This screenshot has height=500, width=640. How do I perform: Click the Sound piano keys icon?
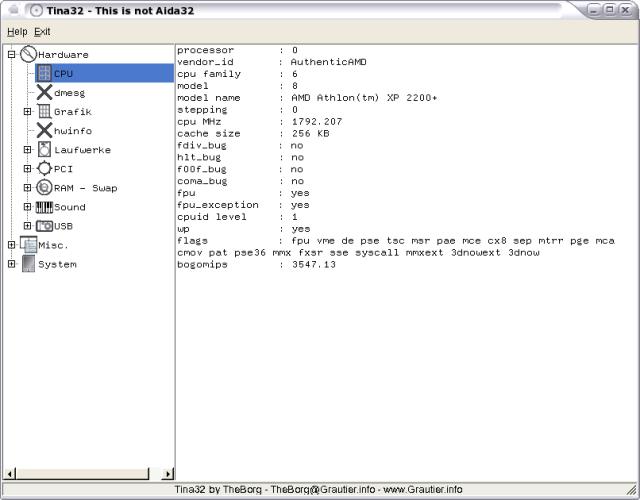click(x=44, y=207)
